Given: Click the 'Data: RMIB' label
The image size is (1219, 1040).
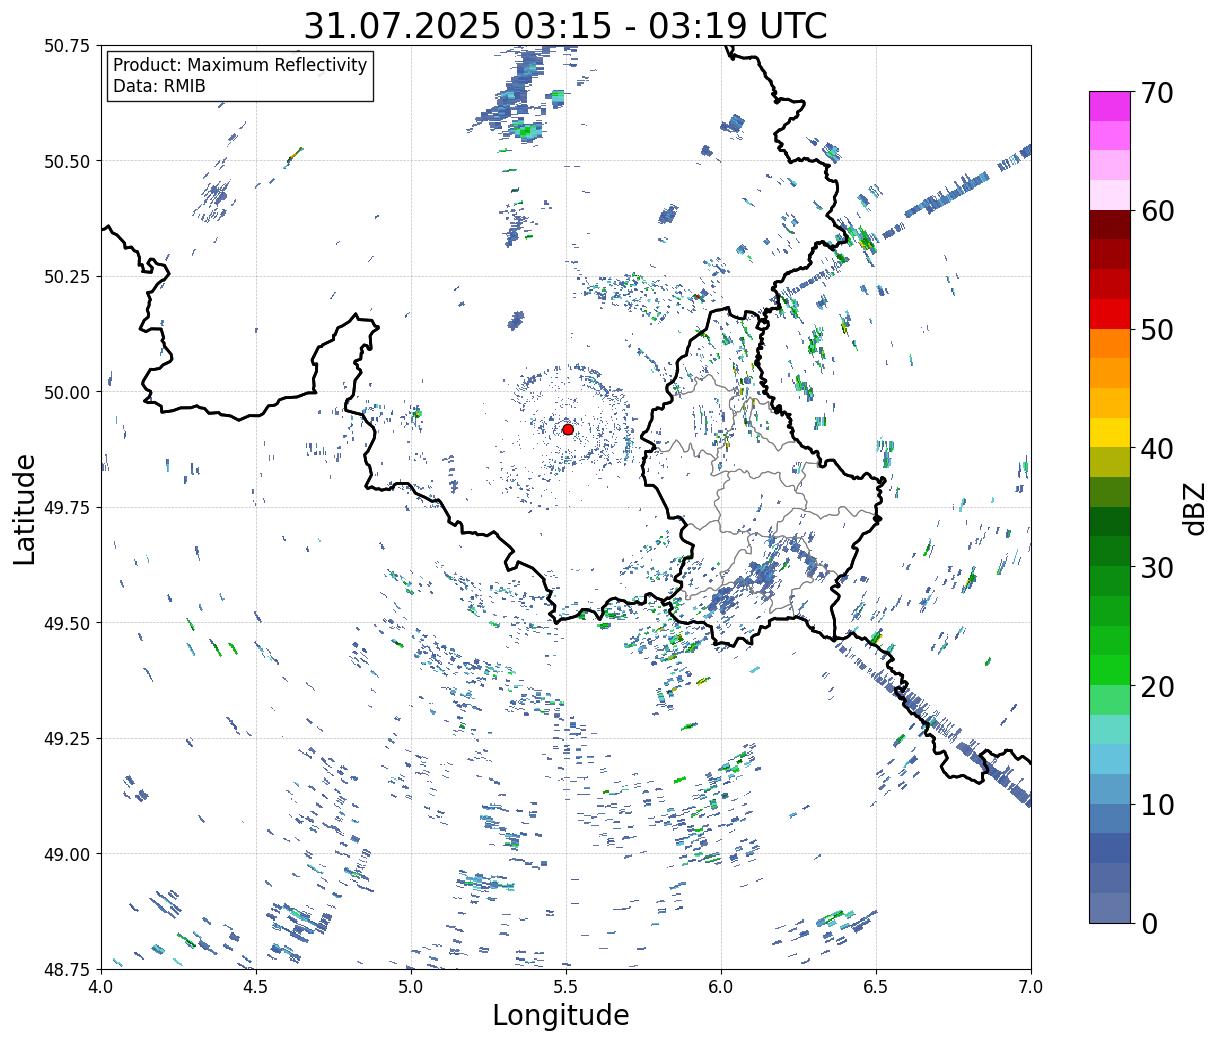Looking at the screenshot, I should click(x=159, y=86).
